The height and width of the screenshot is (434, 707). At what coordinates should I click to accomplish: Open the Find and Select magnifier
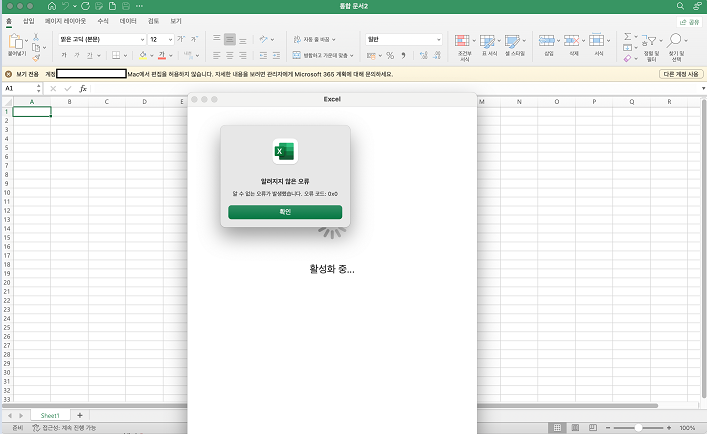pyautogui.click(x=674, y=40)
